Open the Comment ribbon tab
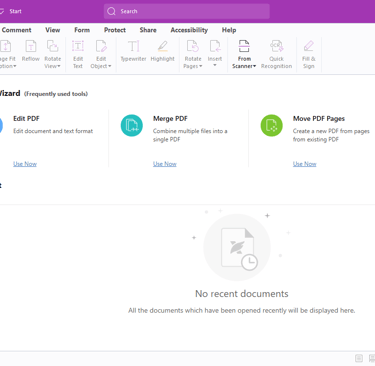This screenshot has width=375, height=366. click(x=16, y=30)
